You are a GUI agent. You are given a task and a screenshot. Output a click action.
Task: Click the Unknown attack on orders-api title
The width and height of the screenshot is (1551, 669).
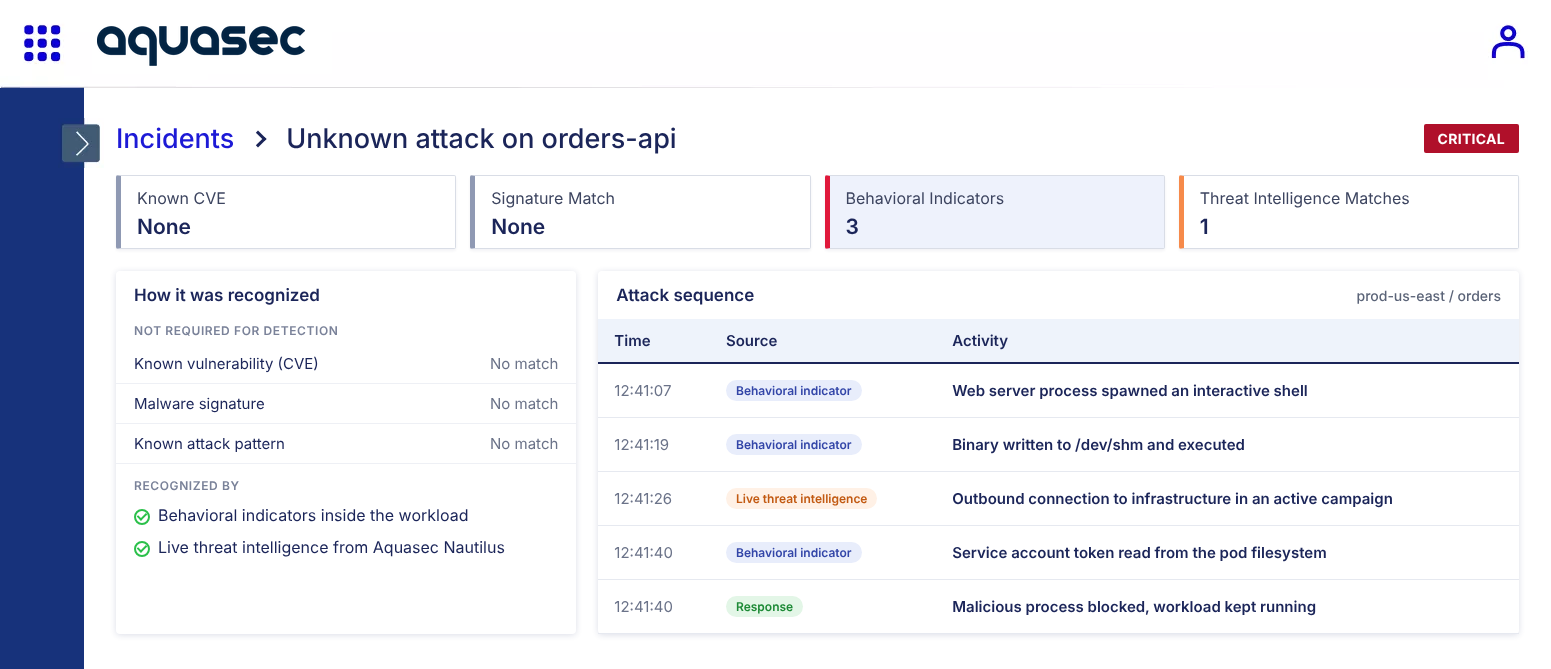[481, 139]
